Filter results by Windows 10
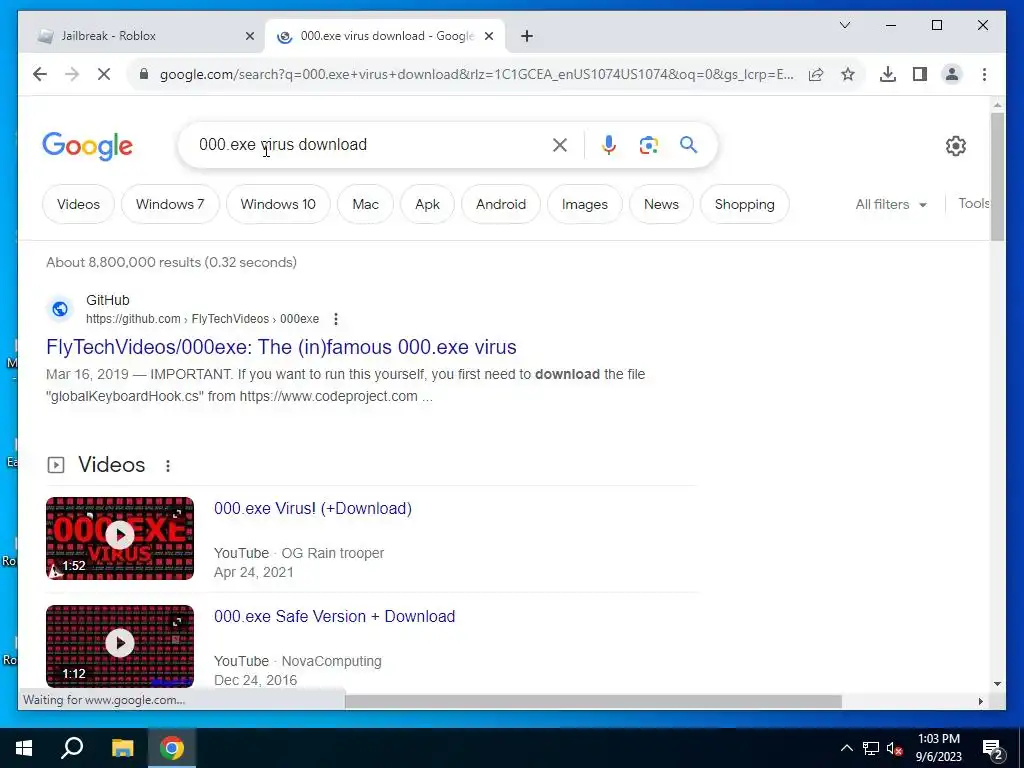 pyautogui.click(x=278, y=204)
